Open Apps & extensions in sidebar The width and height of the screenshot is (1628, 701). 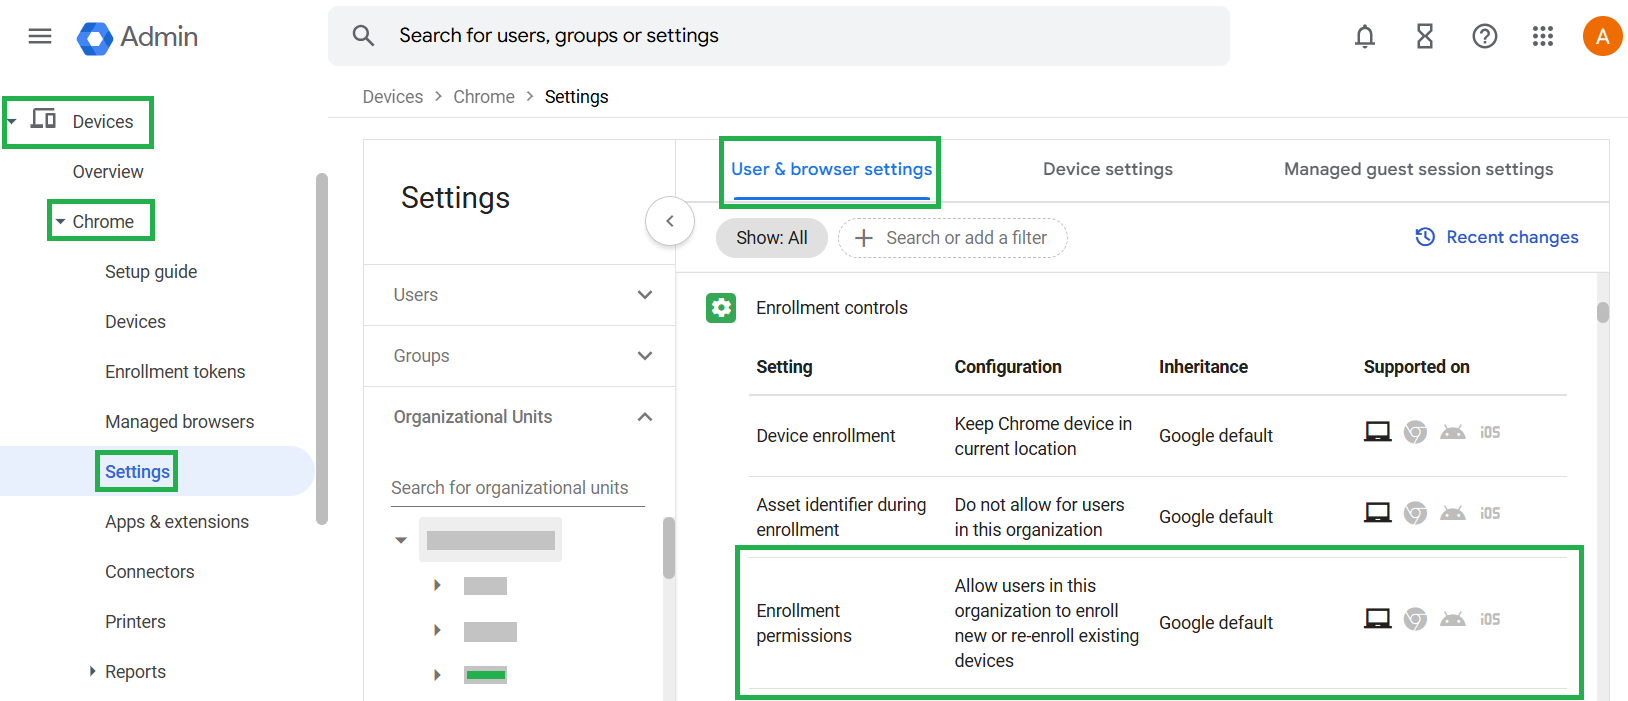coord(177,522)
